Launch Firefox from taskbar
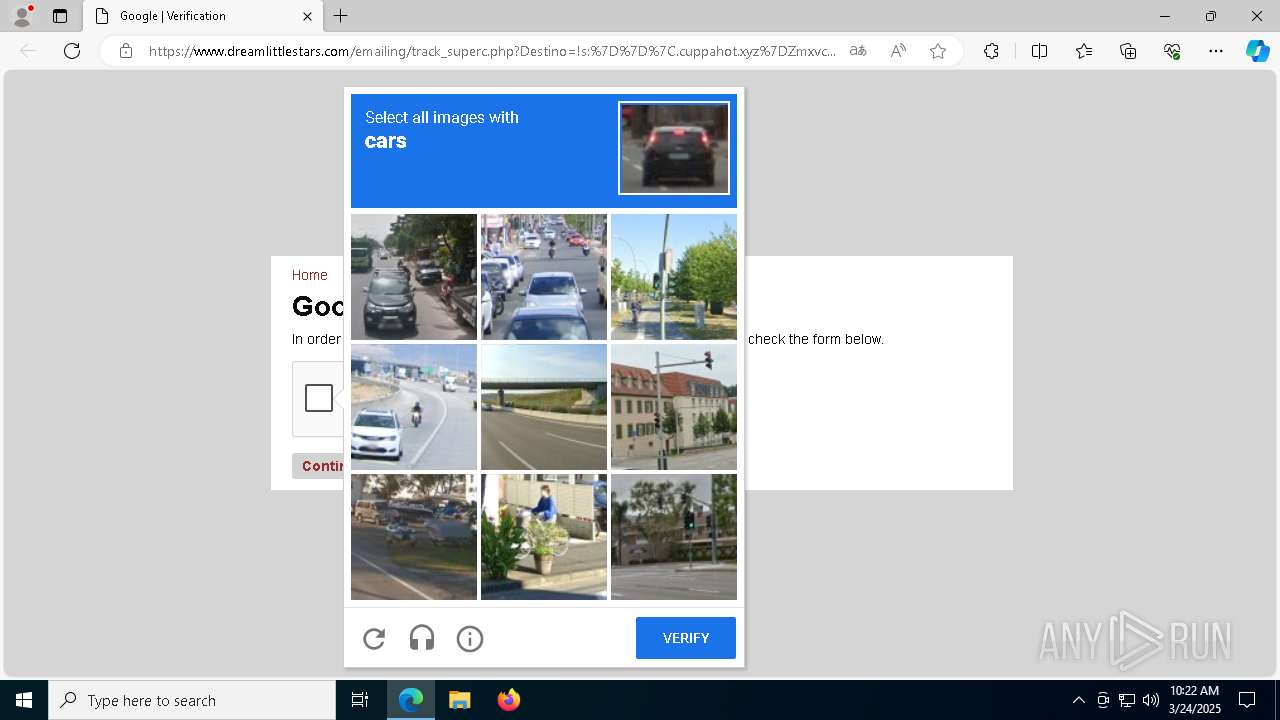The height and width of the screenshot is (720, 1280). [508, 700]
